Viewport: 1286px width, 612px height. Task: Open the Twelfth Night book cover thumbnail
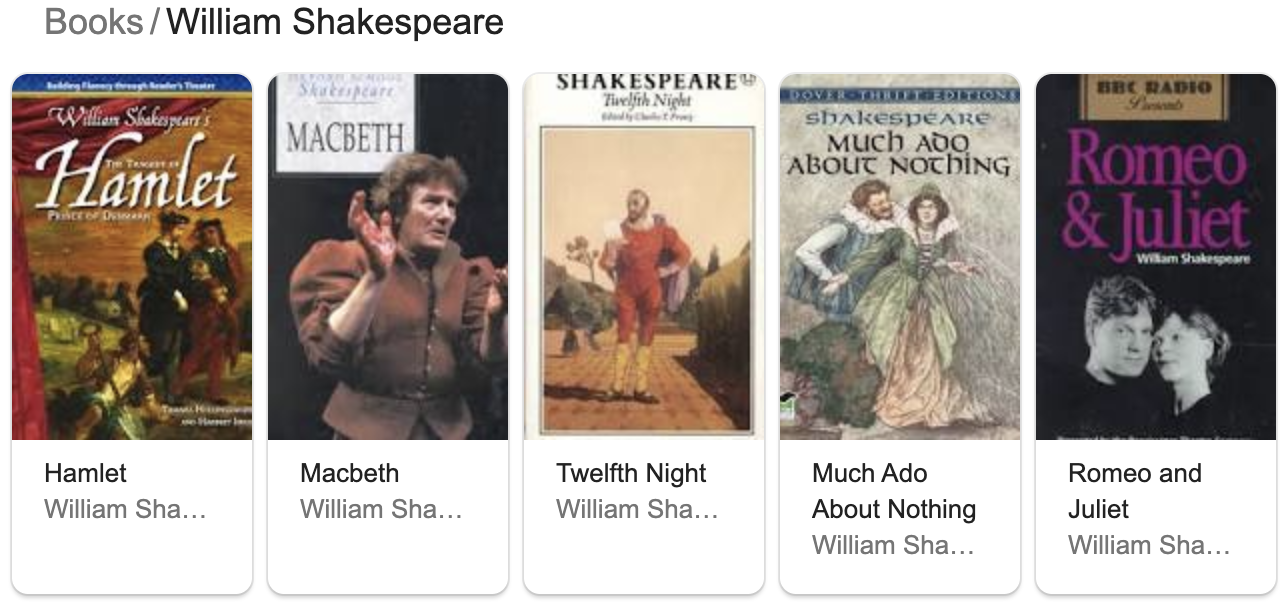click(x=644, y=257)
